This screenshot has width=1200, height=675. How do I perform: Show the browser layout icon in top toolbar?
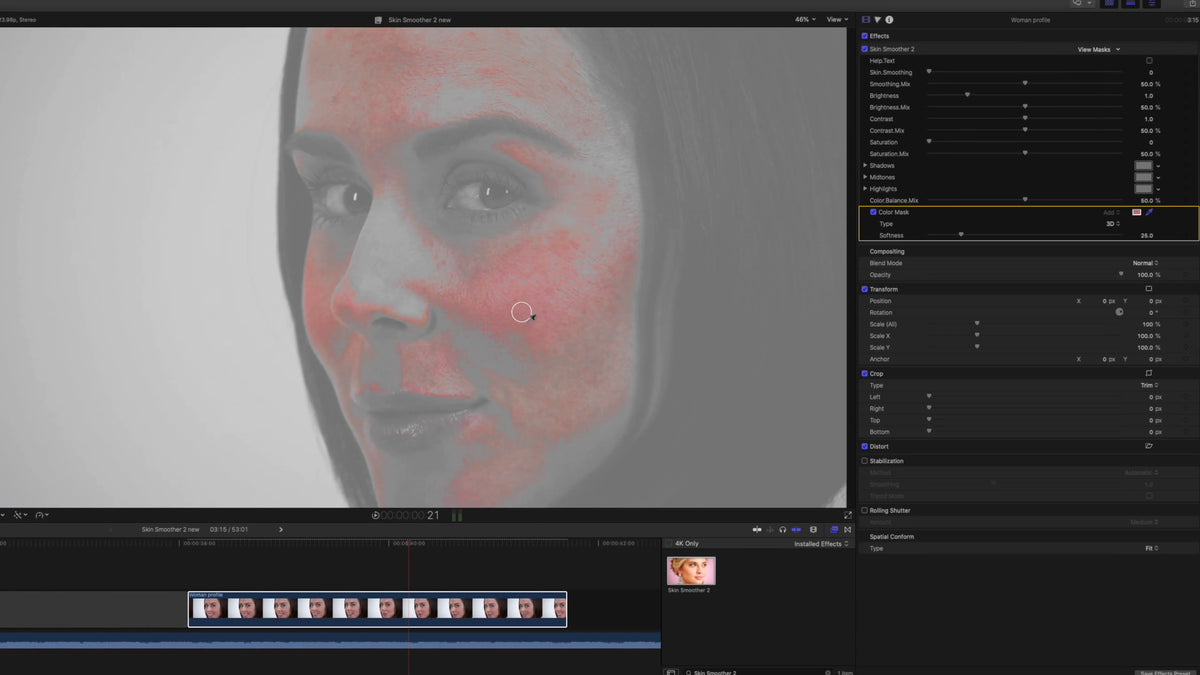coord(1109,3)
